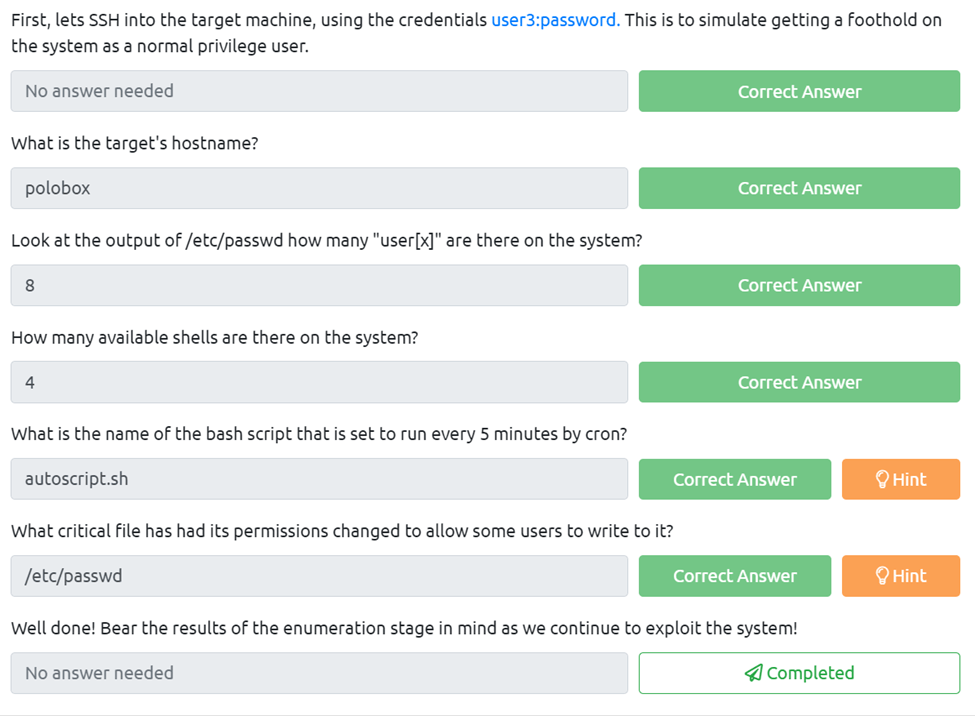Click the lightbulb icon beside the autoscript.sh answer
This screenshot has height=716, width=975.
(x=882, y=480)
